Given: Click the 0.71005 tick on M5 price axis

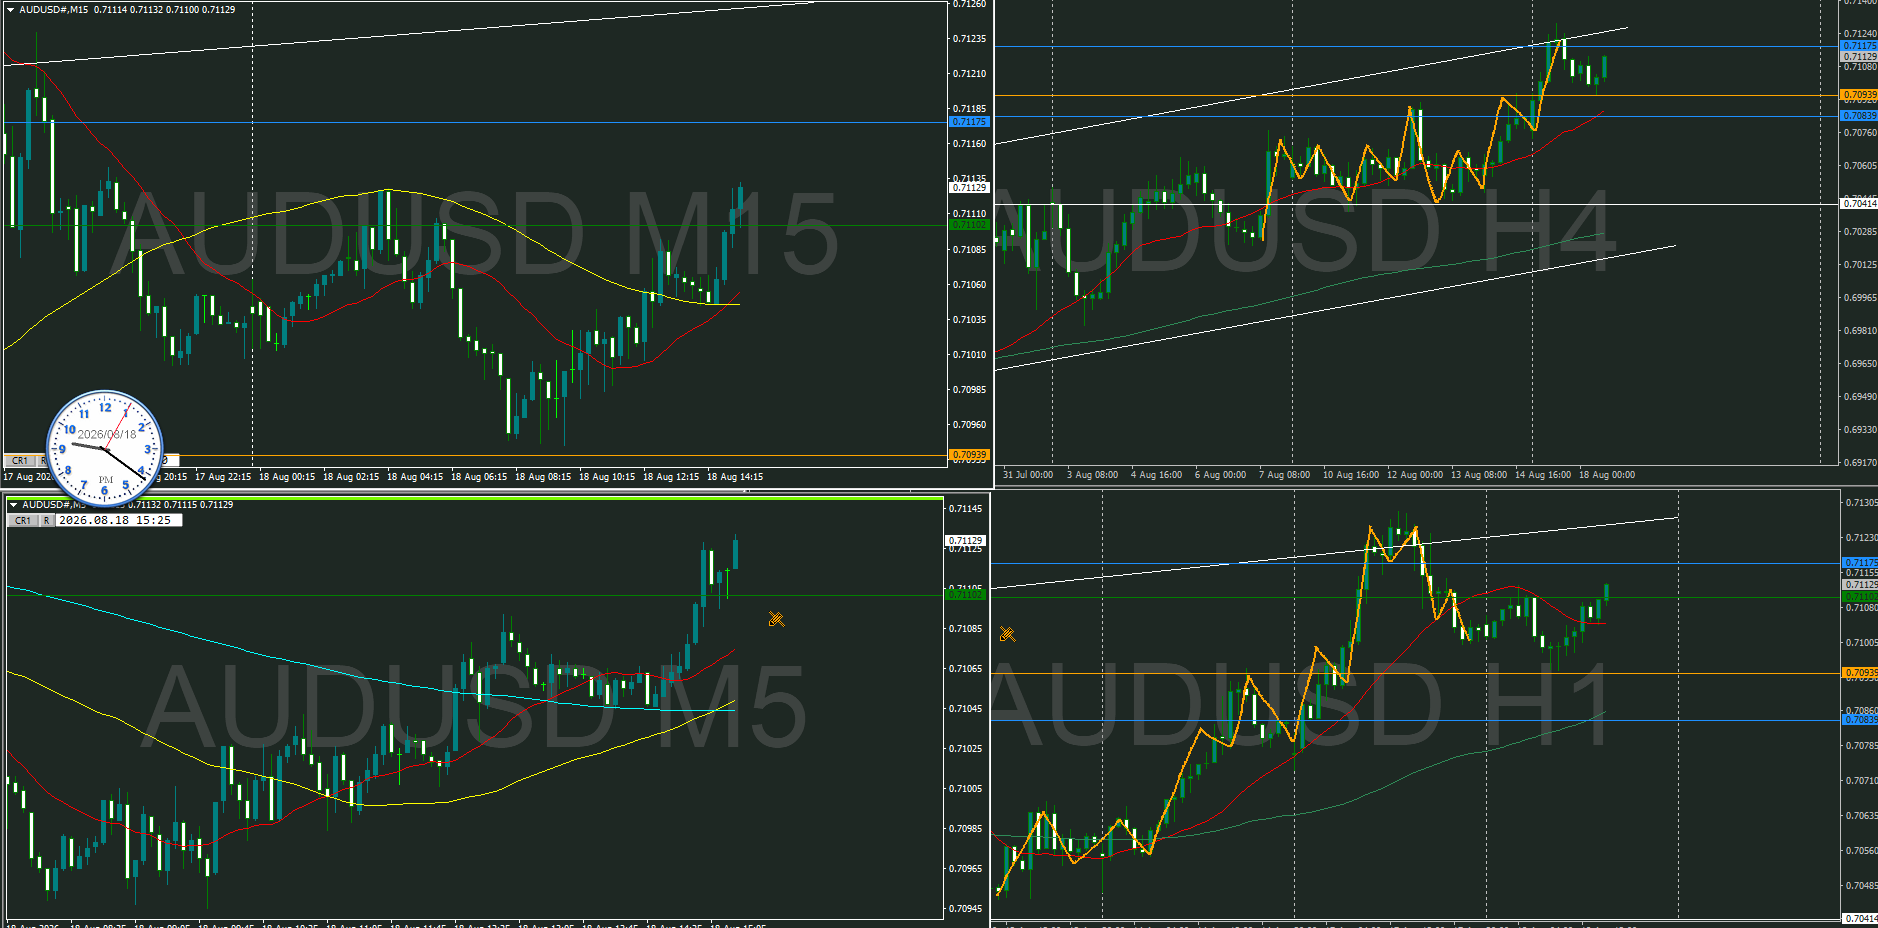Looking at the screenshot, I should click(965, 789).
